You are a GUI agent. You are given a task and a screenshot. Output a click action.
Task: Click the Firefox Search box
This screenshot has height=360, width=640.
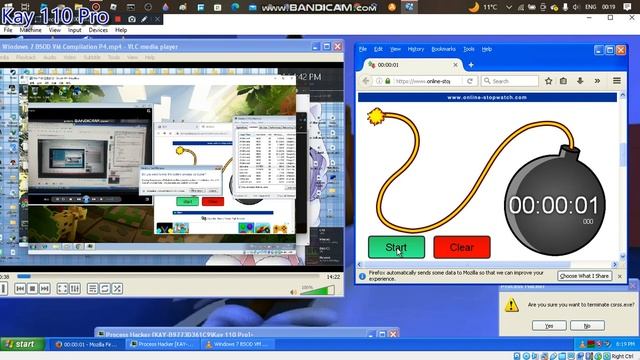509,81
